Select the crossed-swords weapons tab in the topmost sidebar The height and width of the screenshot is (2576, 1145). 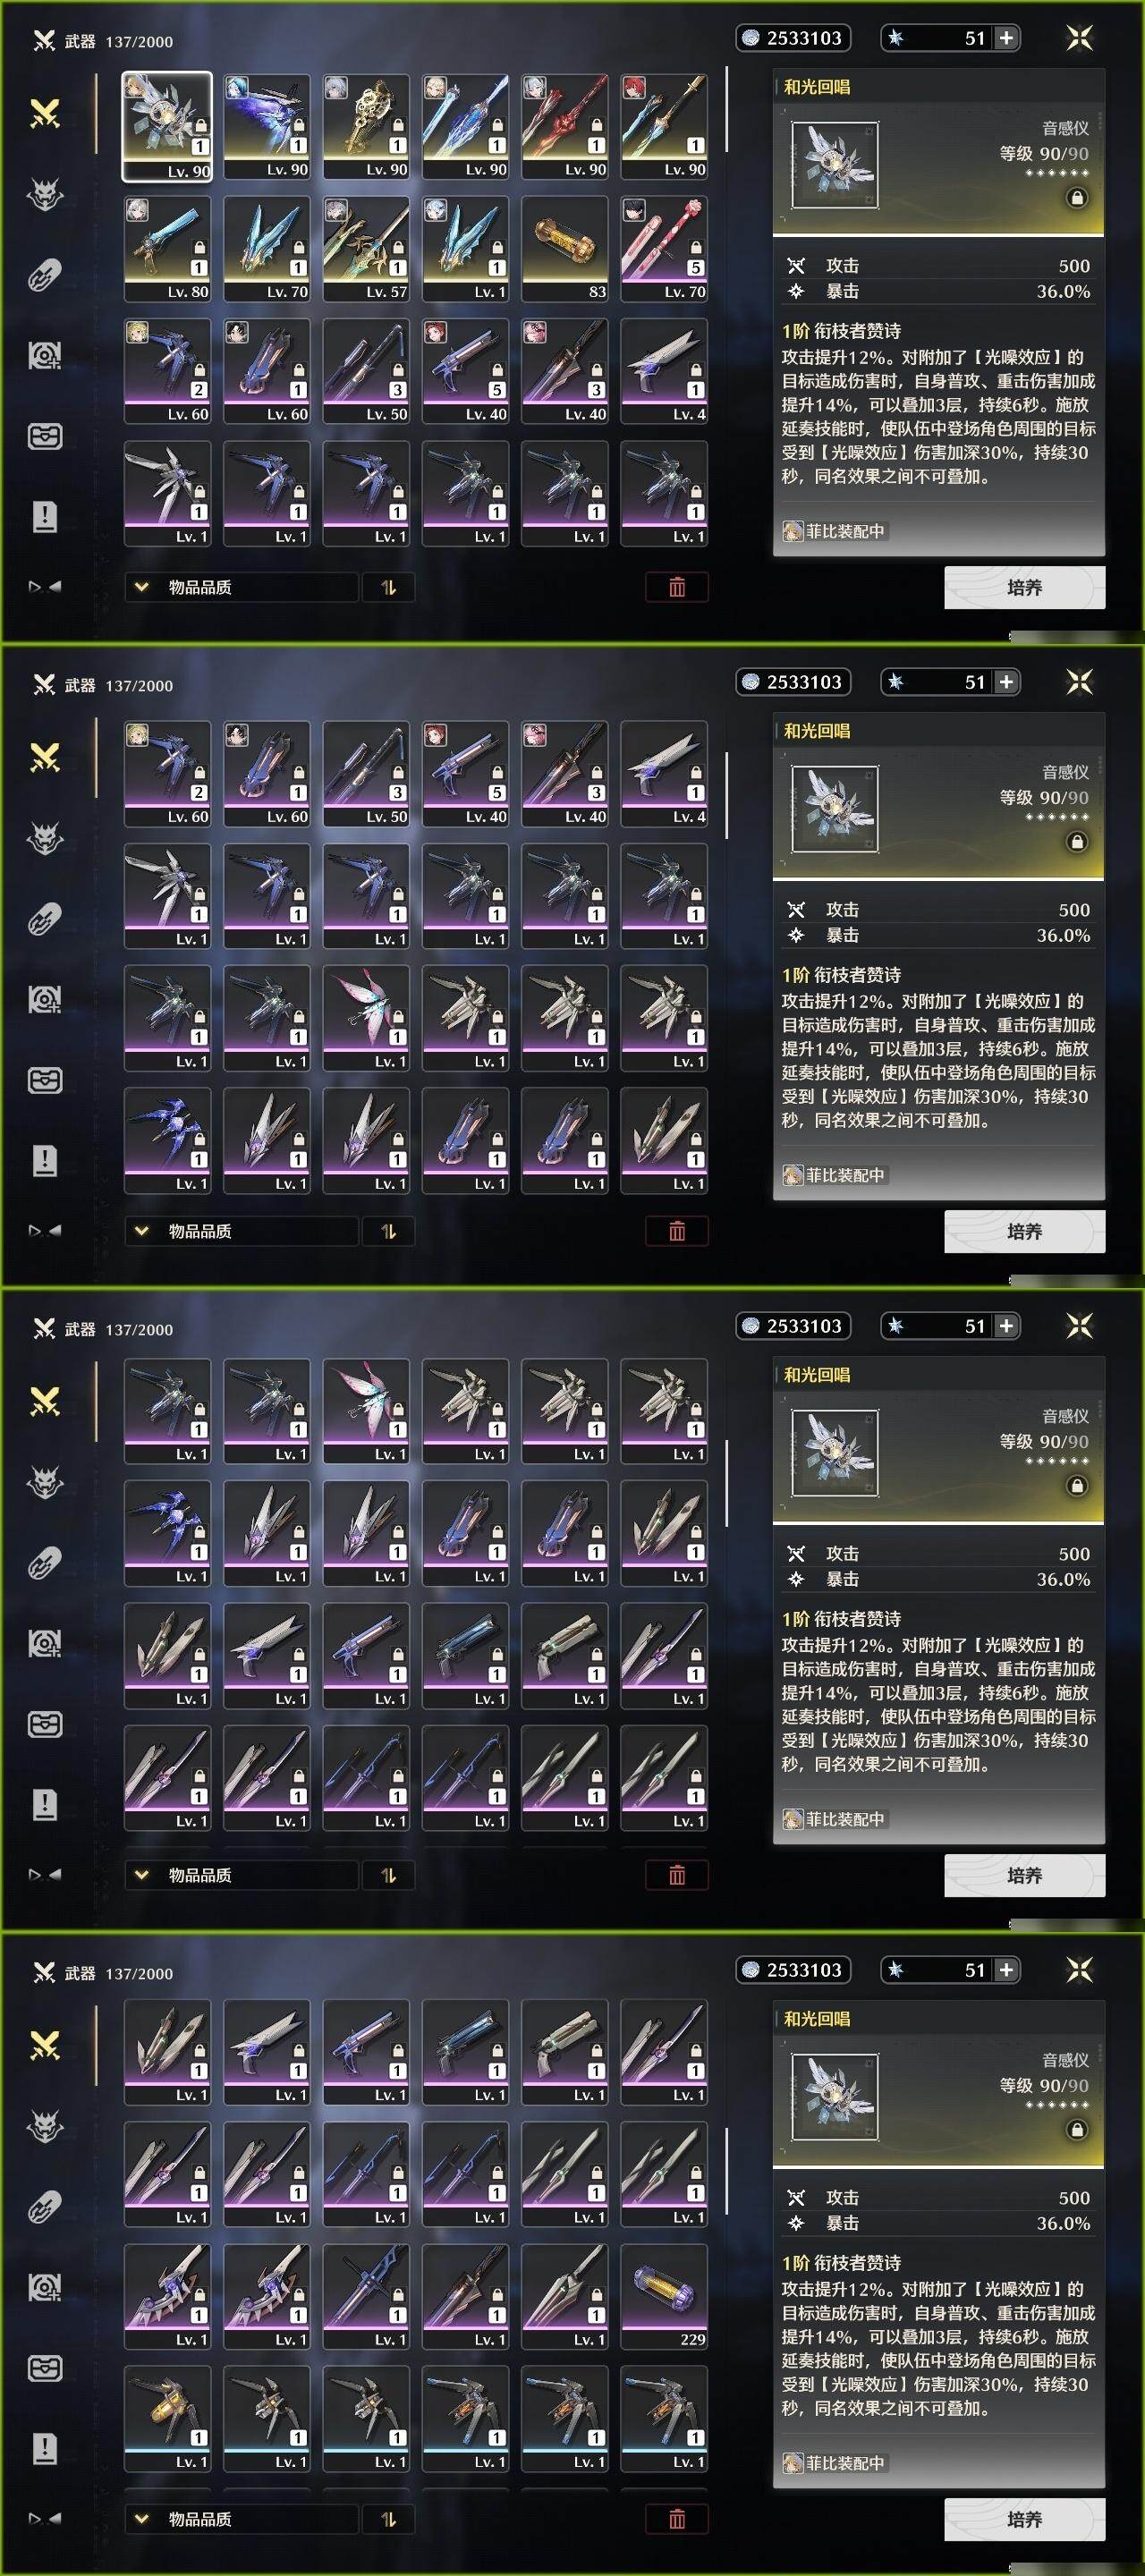point(45,114)
